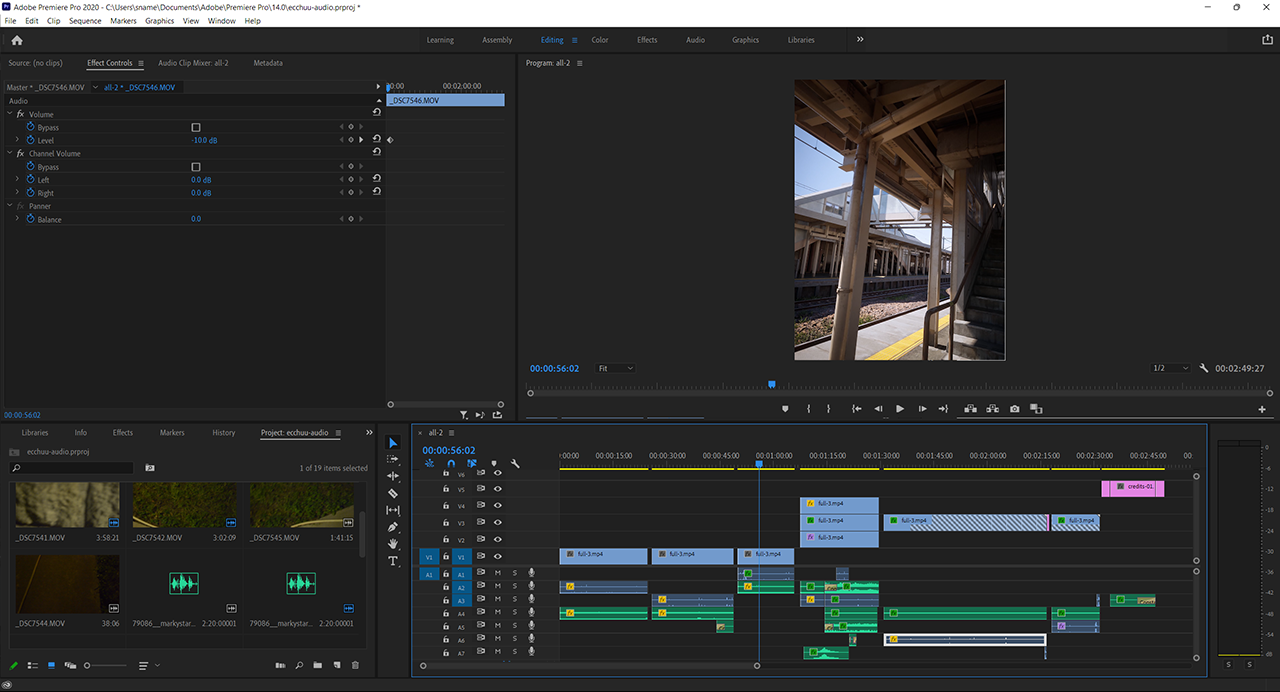1280x692 pixels.
Task: Mute audio track A2
Action: click(497, 587)
